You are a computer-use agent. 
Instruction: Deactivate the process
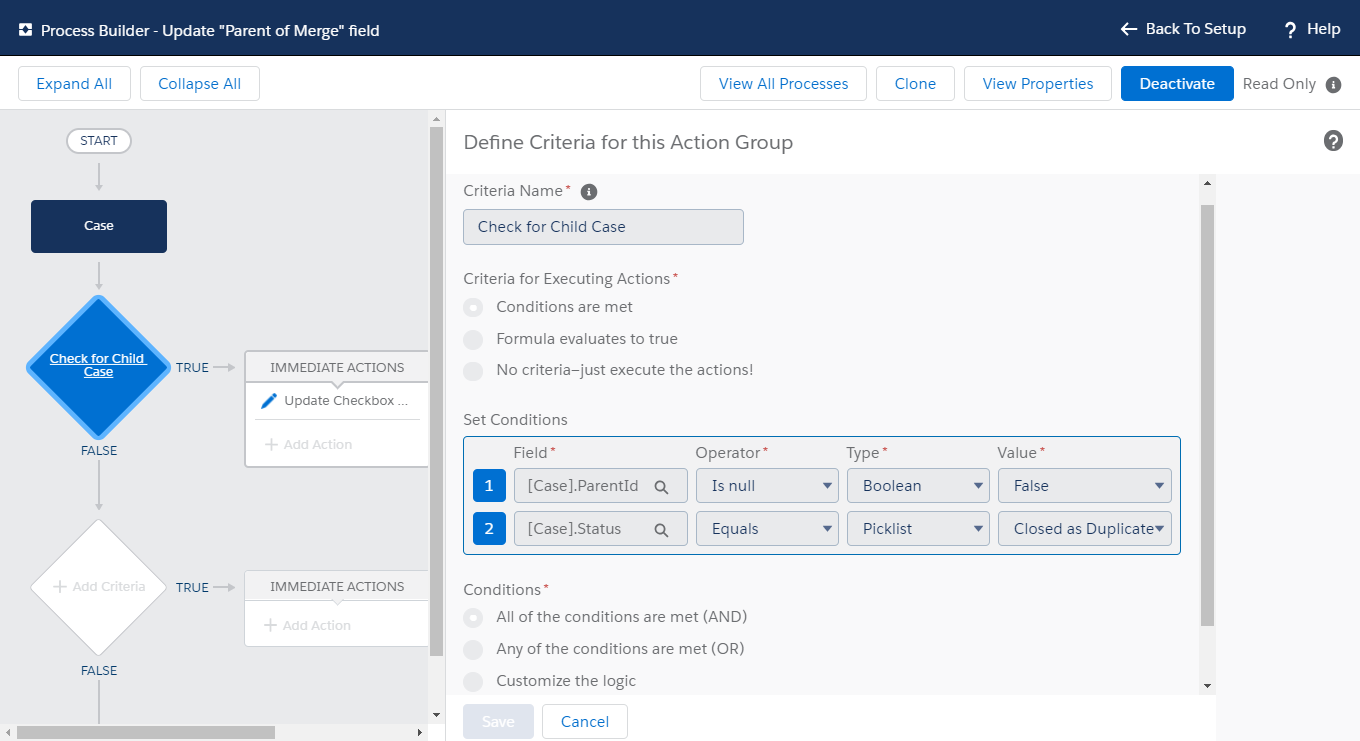click(x=1177, y=84)
